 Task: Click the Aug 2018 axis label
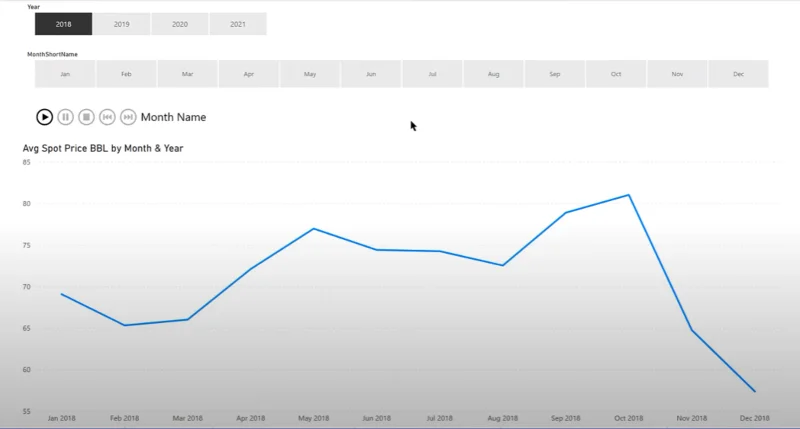(x=503, y=418)
